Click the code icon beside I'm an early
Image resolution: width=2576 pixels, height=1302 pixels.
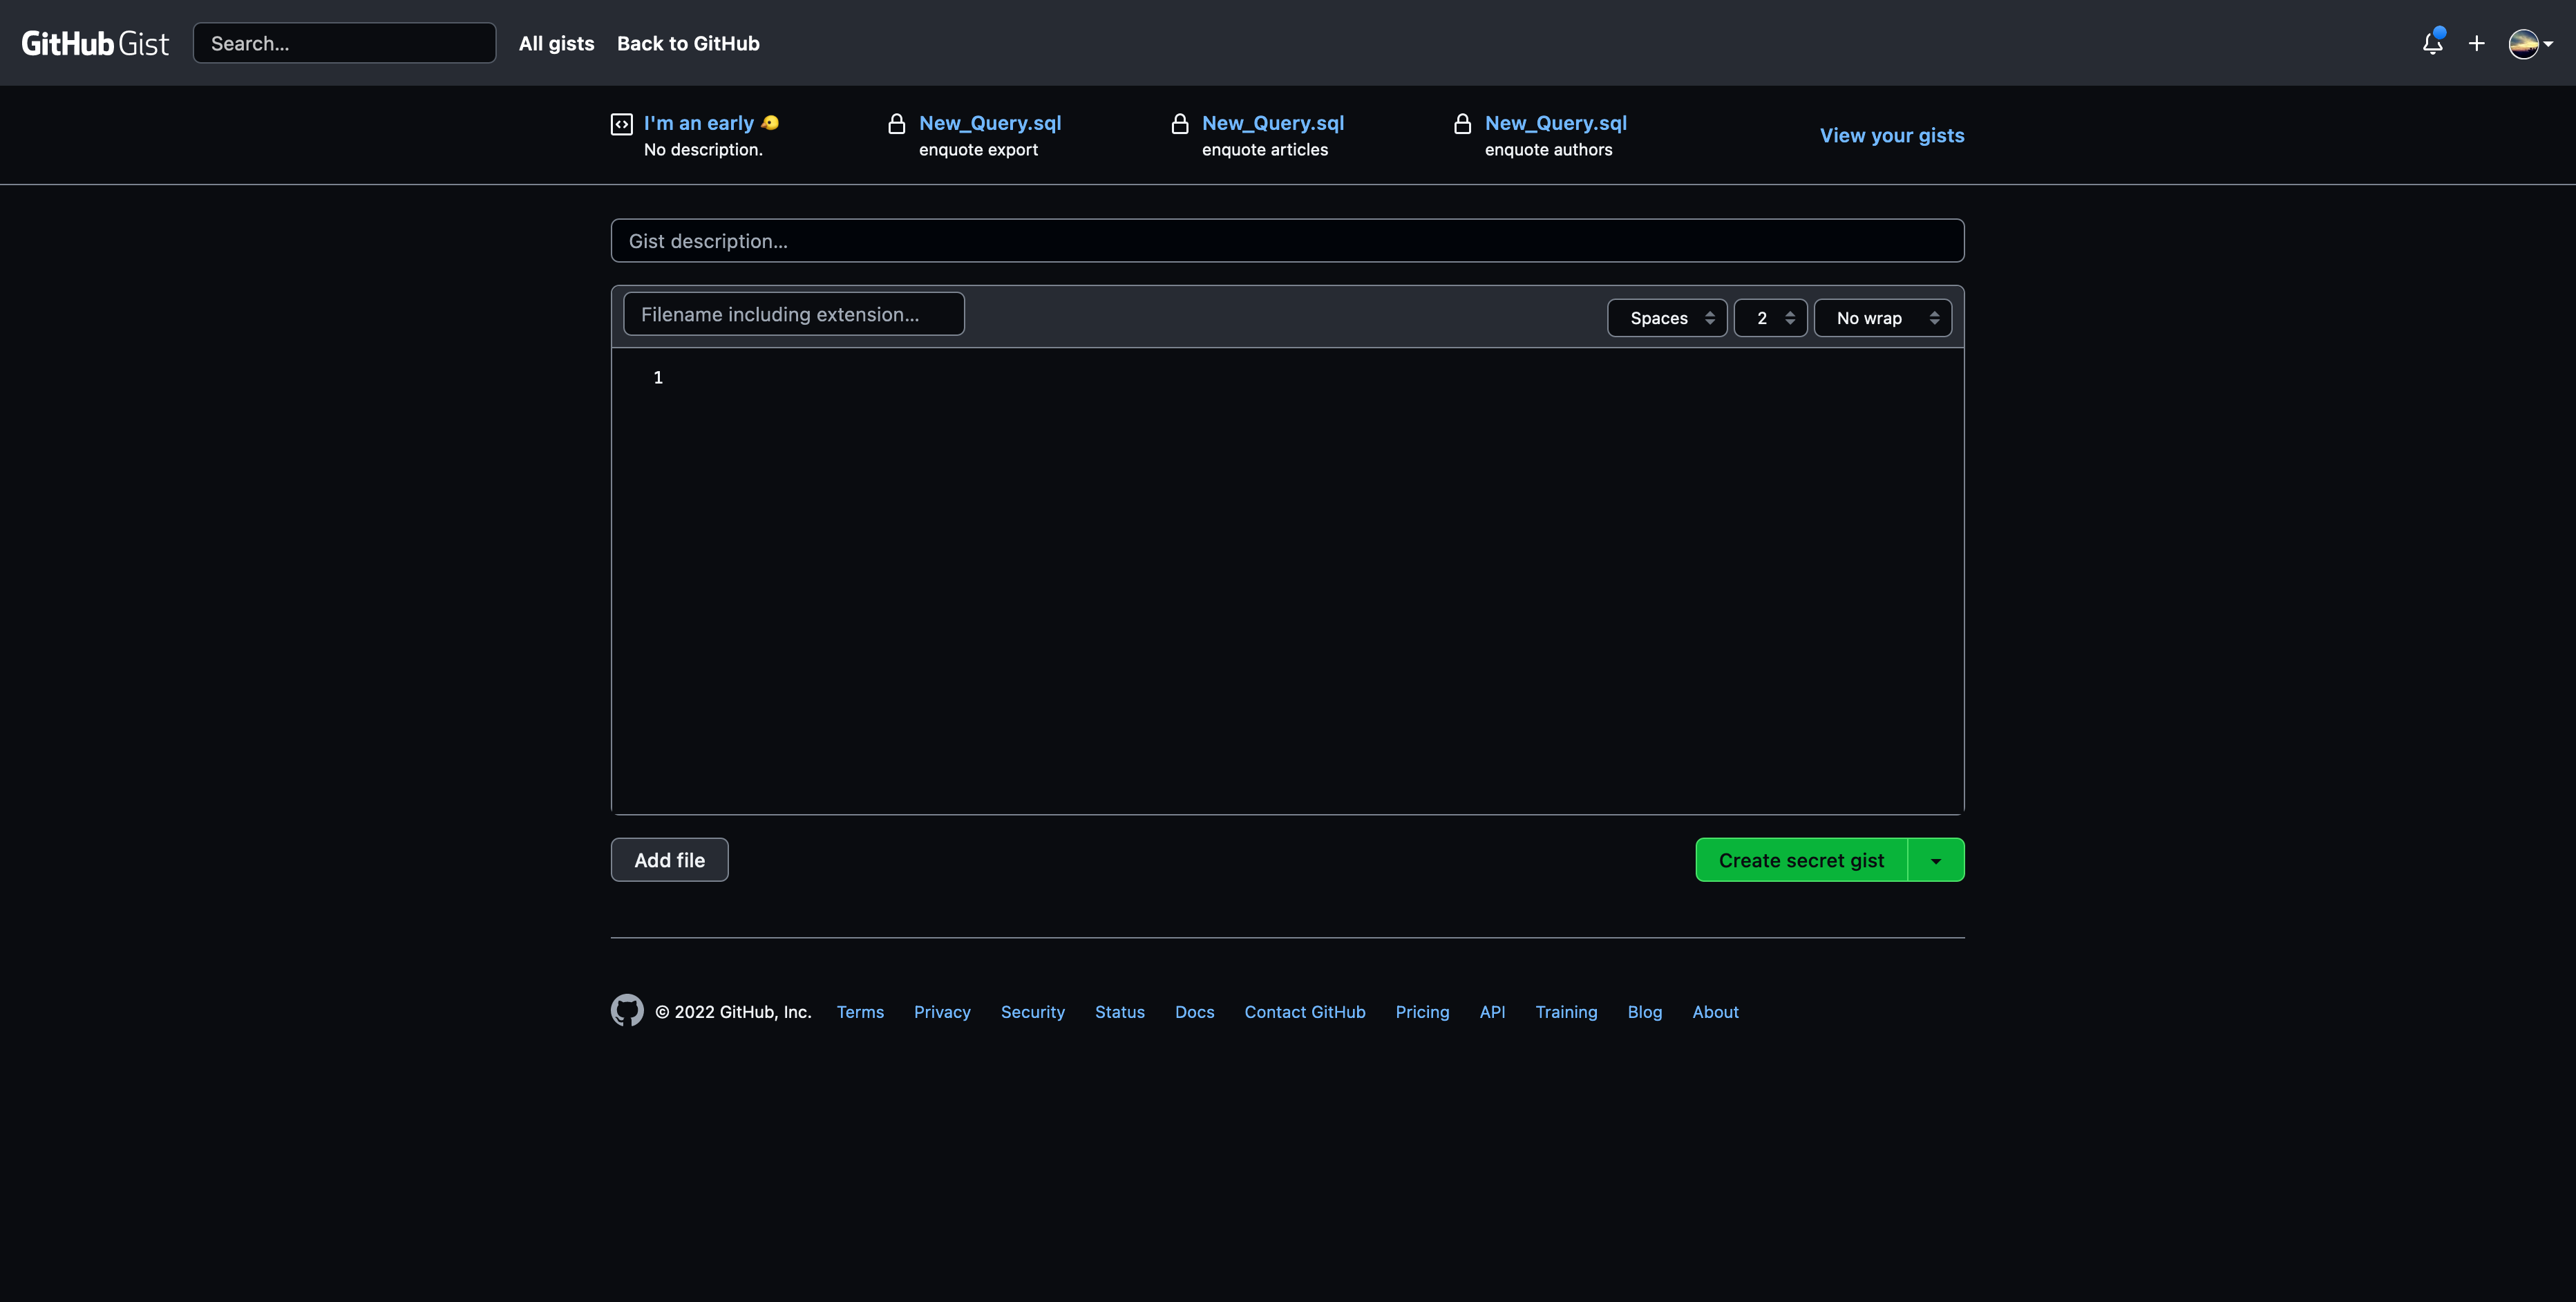pyautogui.click(x=622, y=124)
